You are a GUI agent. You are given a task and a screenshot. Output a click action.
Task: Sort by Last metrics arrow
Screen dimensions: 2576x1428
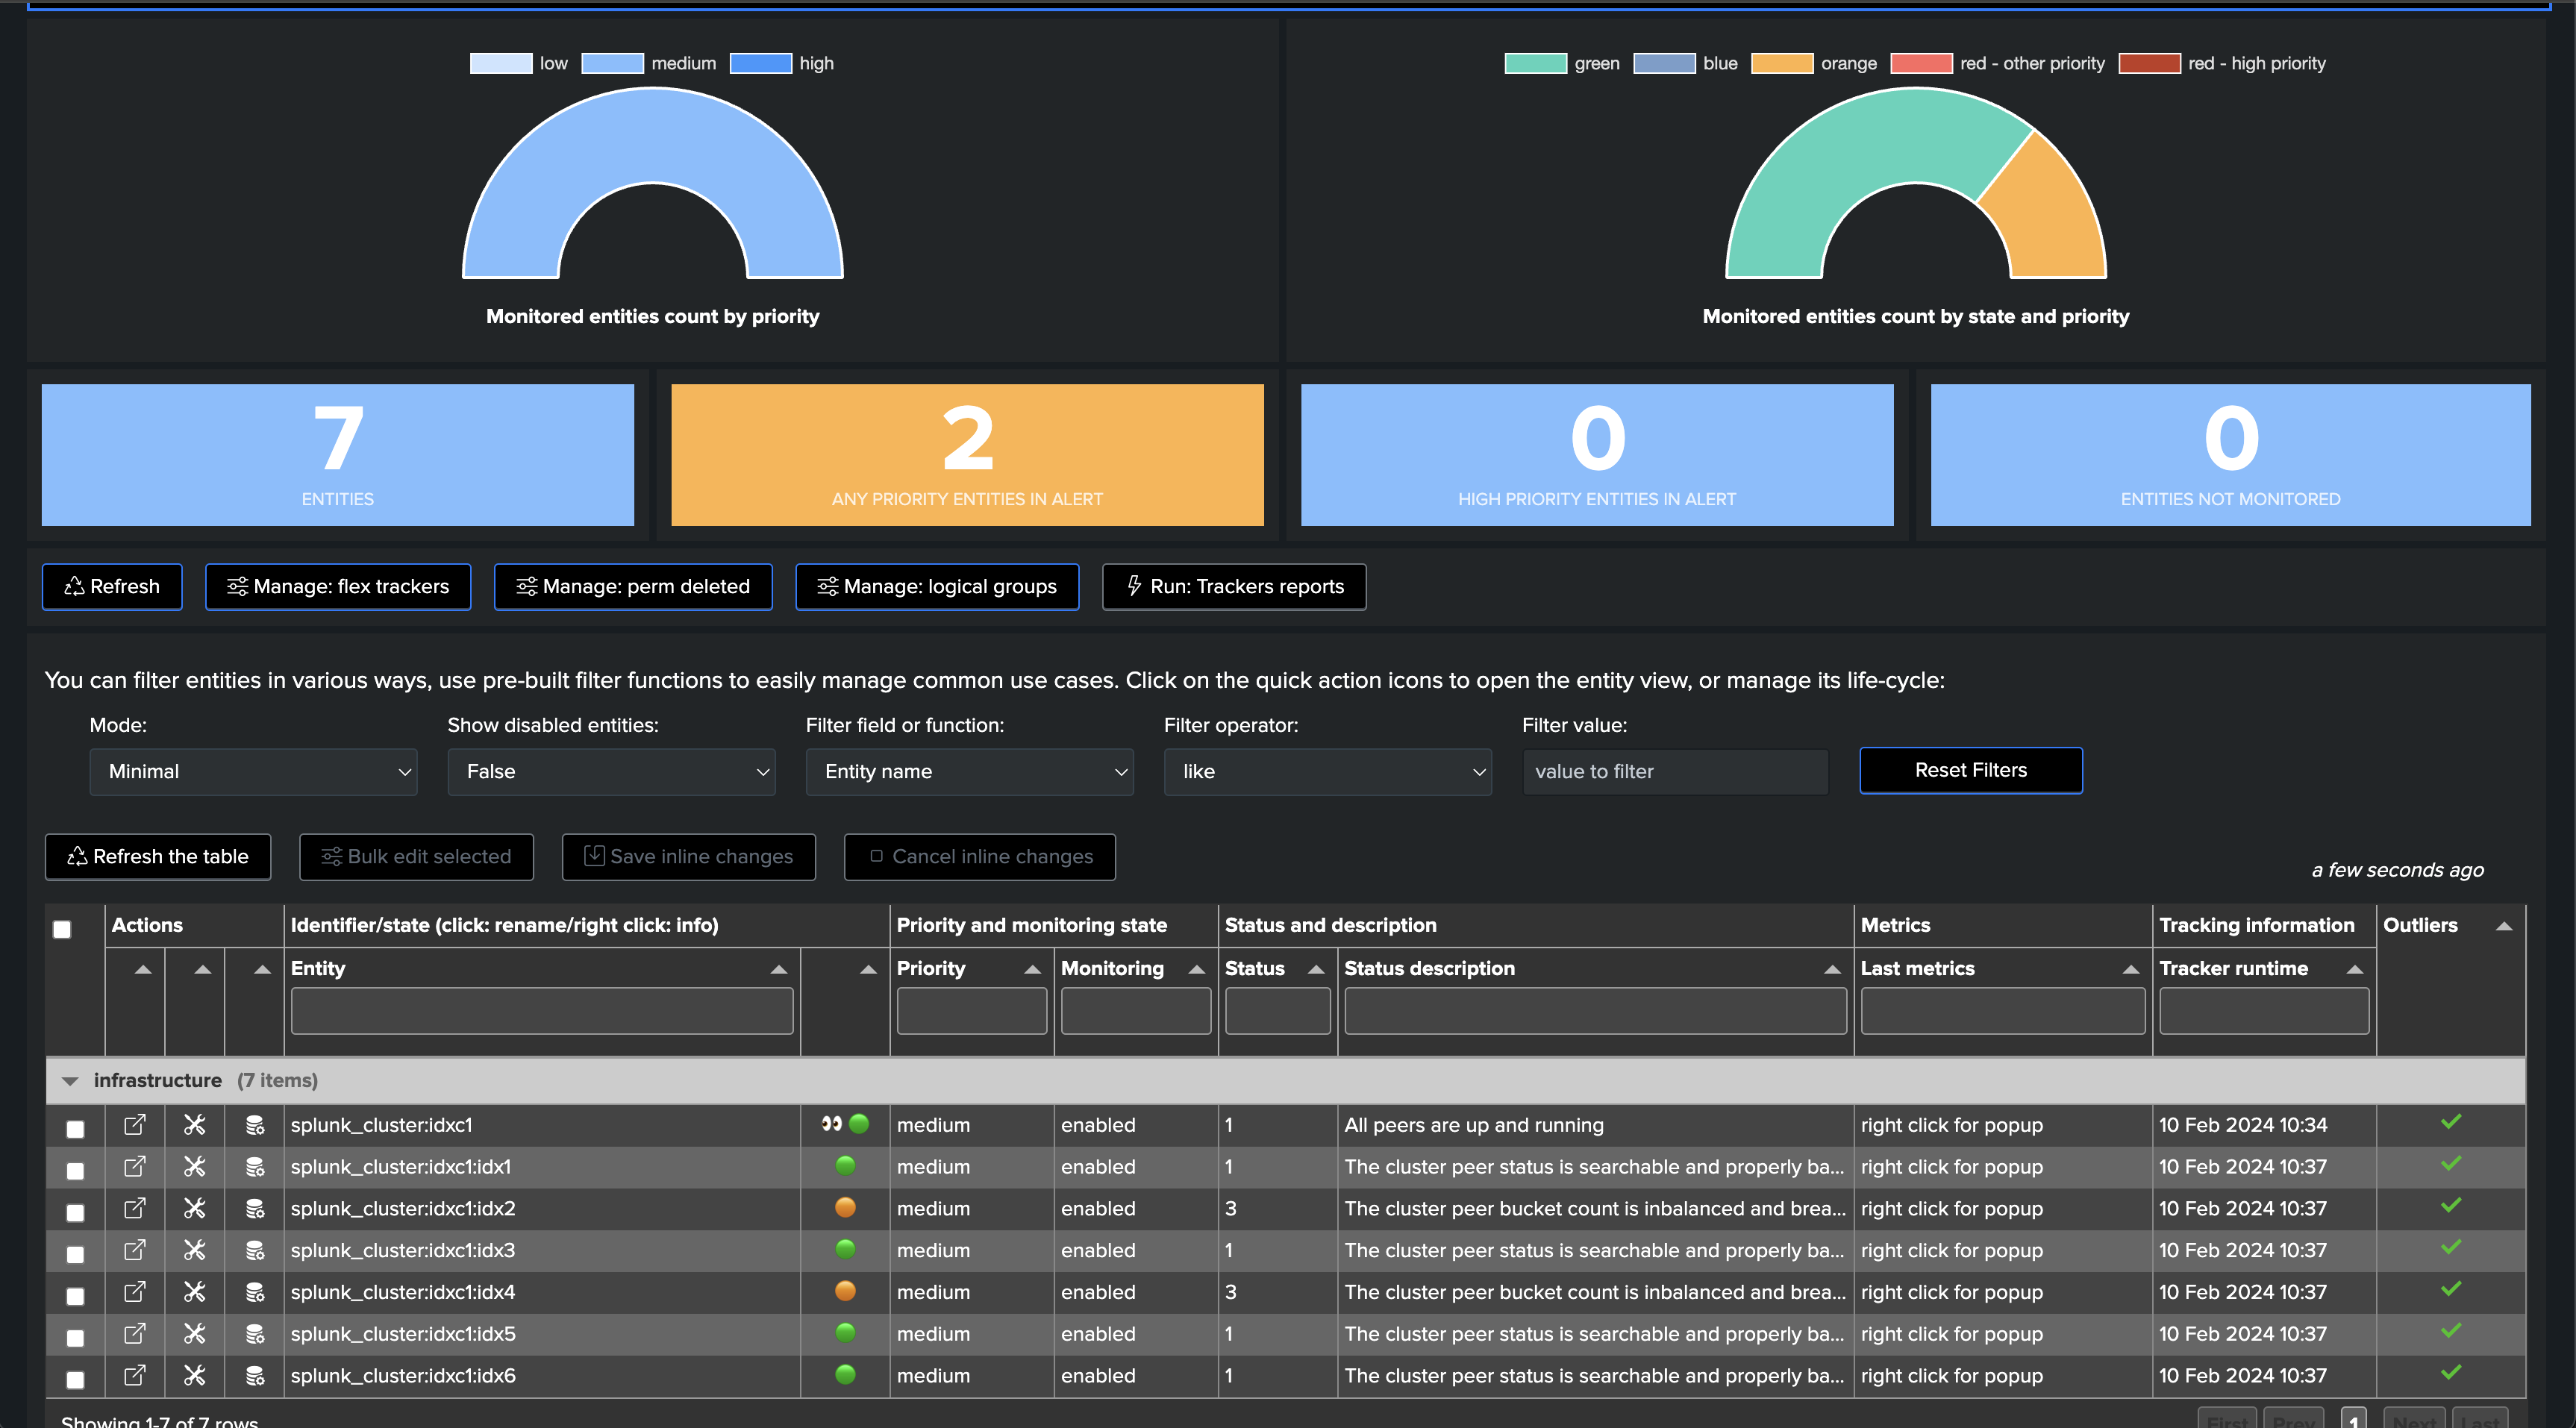[2130, 969]
